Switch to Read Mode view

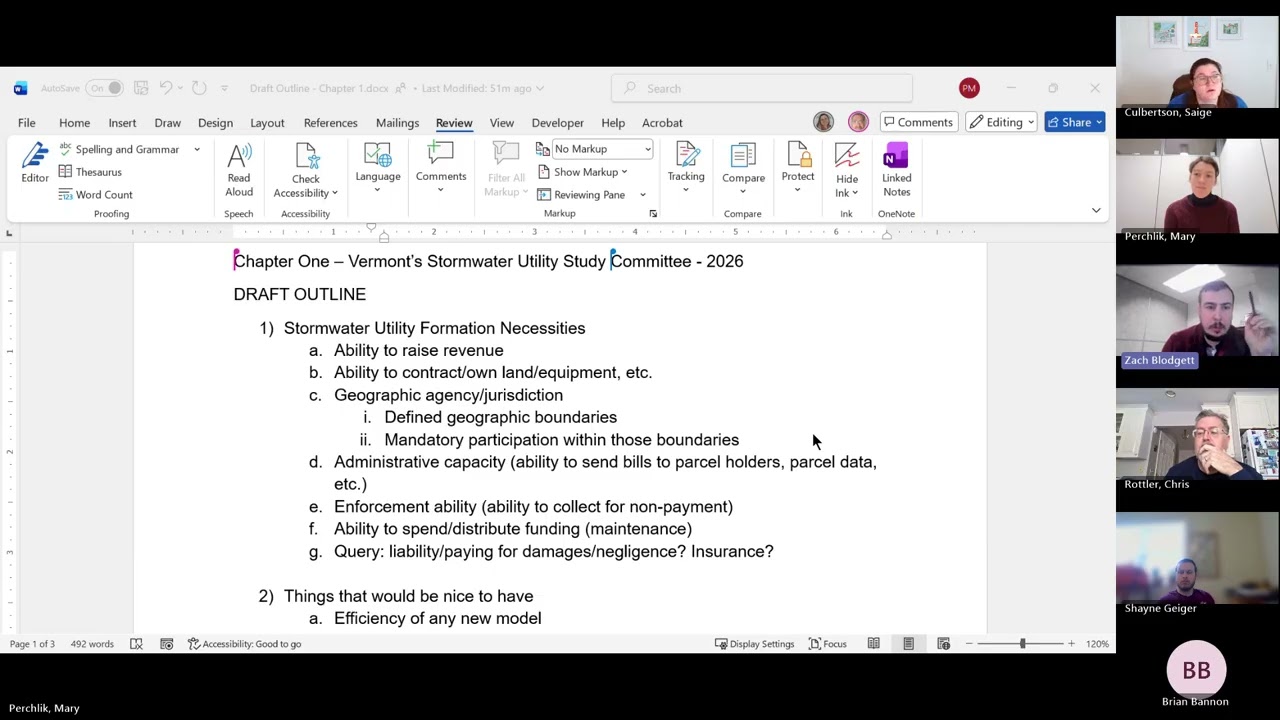tap(873, 644)
